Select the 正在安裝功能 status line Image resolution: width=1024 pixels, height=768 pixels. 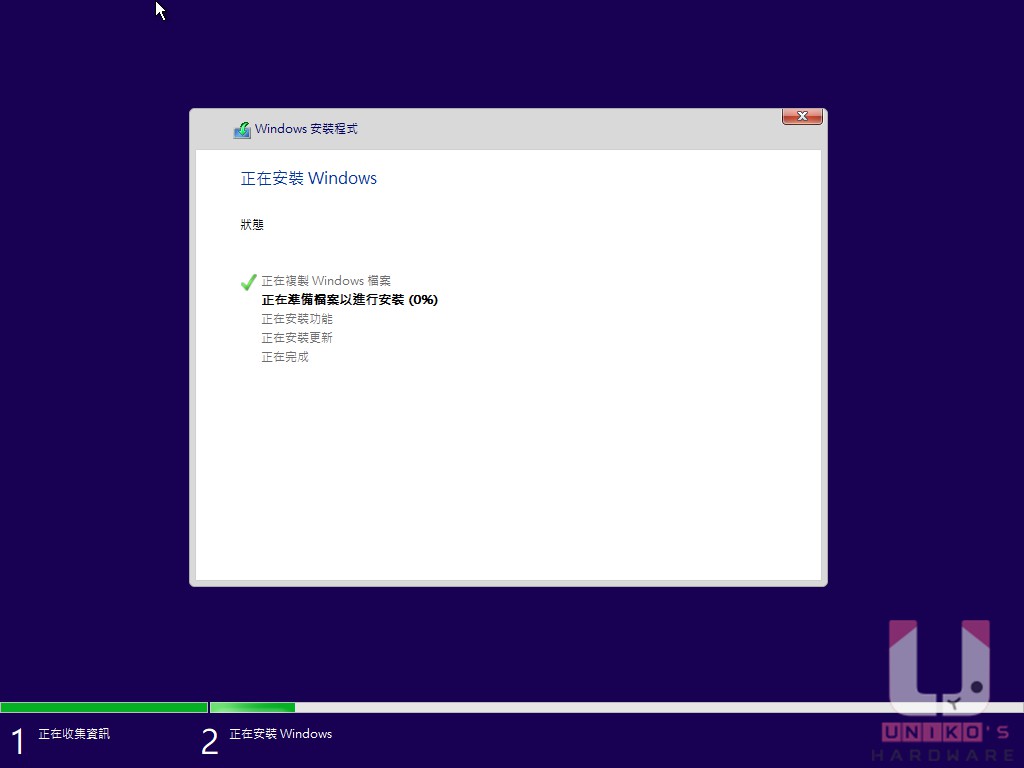click(297, 319)
